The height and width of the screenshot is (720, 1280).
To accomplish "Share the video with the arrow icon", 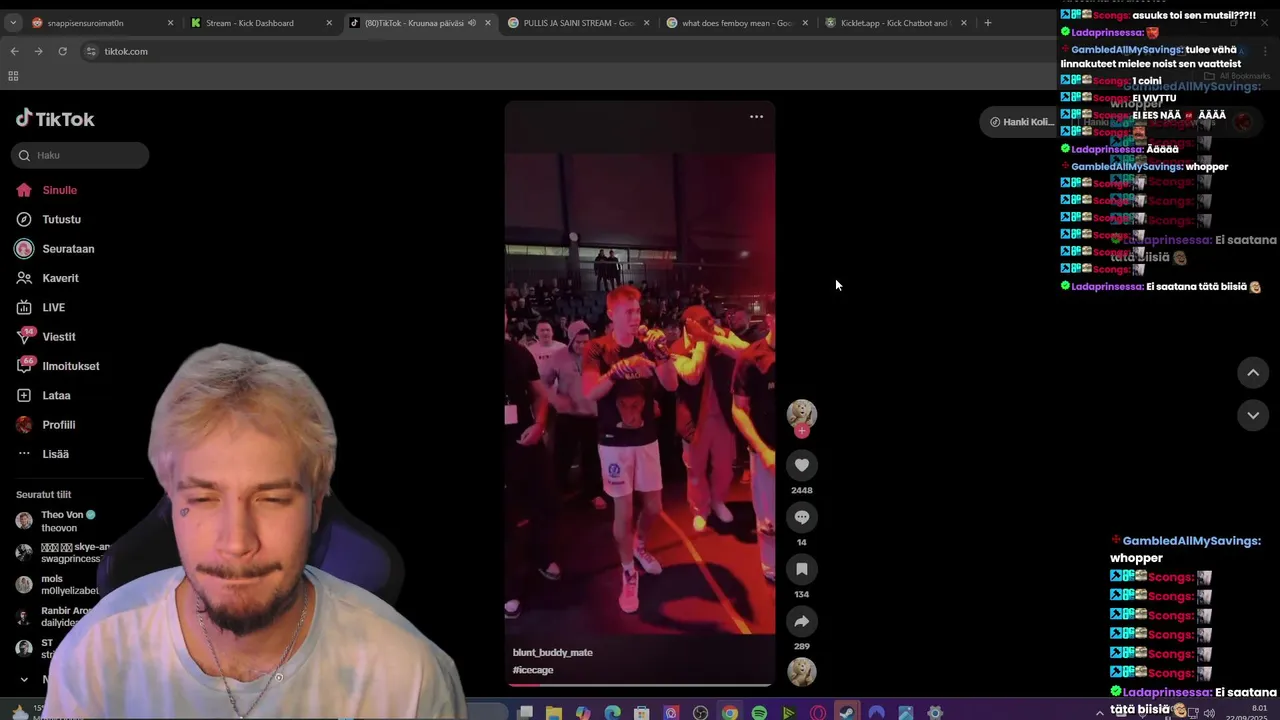I will pos(801,621).
